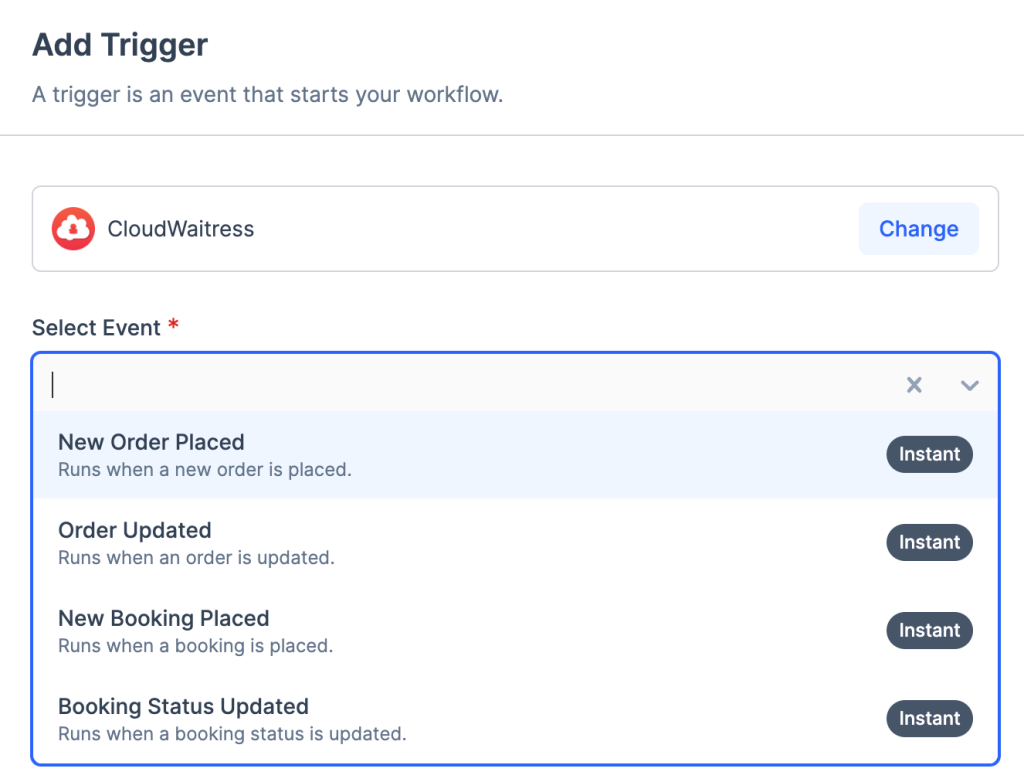Click the CloudWaitress app name text
Image resolution: width=1024 pixels, height=782 pixels.
[181, 229]
